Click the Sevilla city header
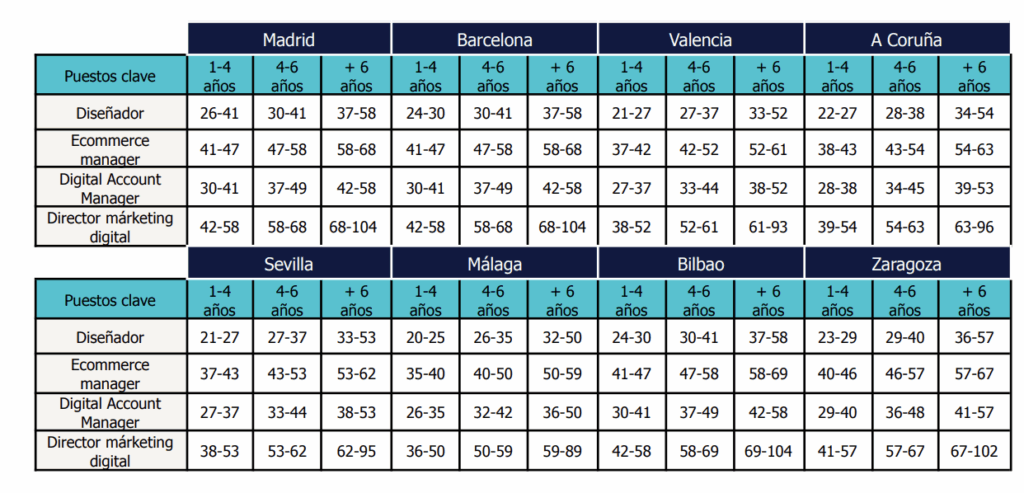Viewport: 1024px width, 493px height. pos(289,266)
